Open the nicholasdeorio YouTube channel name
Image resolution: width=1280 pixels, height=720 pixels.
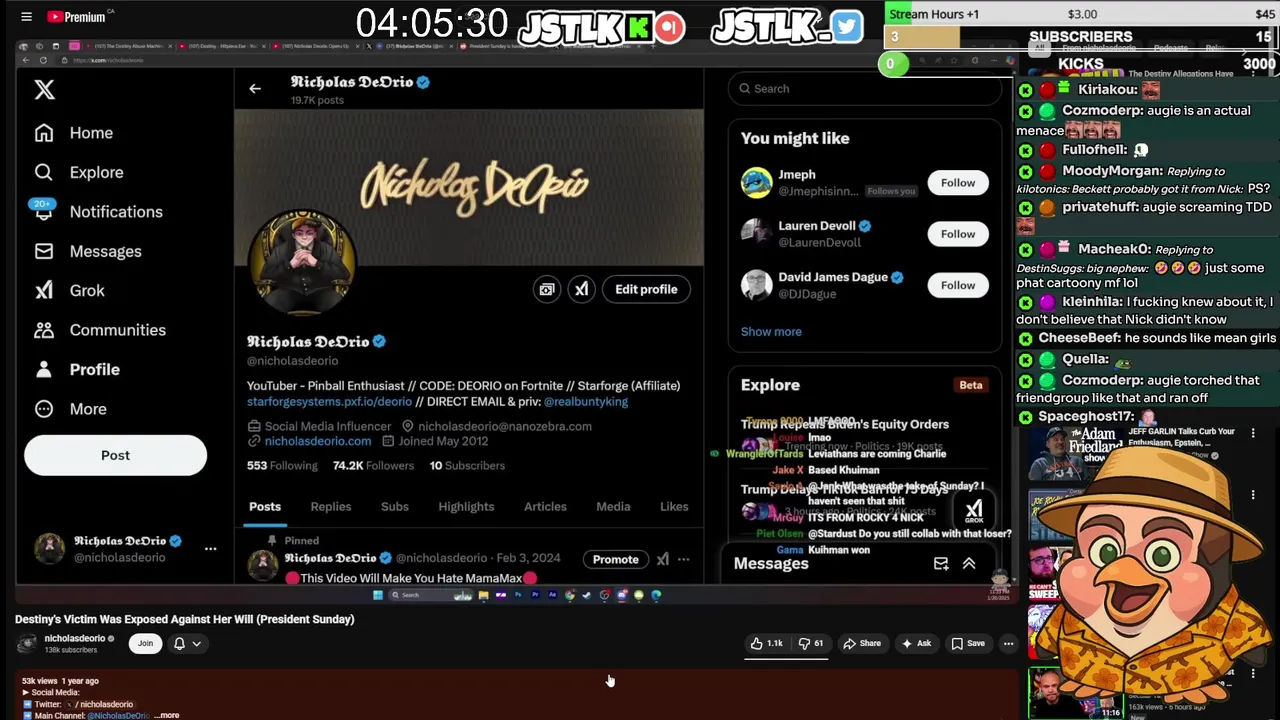(75, 638)
